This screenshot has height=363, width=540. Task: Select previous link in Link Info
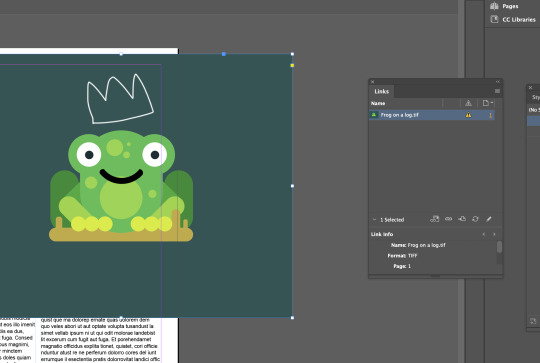click(x=484, y=234)
